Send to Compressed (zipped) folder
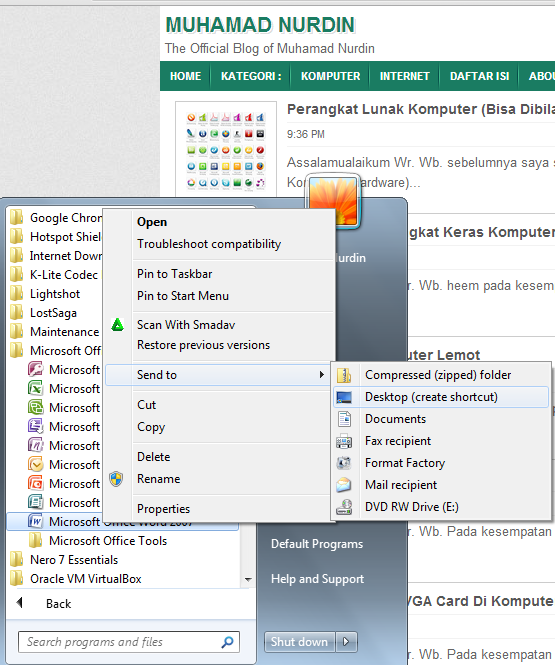 [x=441, y=375]
